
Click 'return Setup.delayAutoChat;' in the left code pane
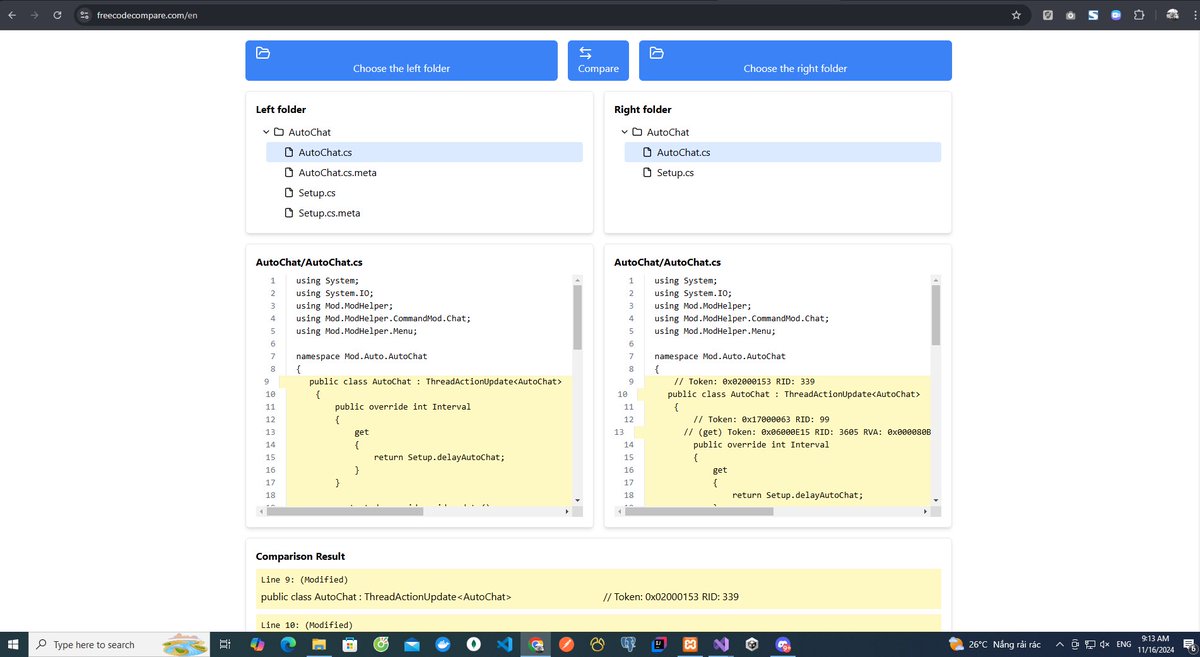point(439,457)
